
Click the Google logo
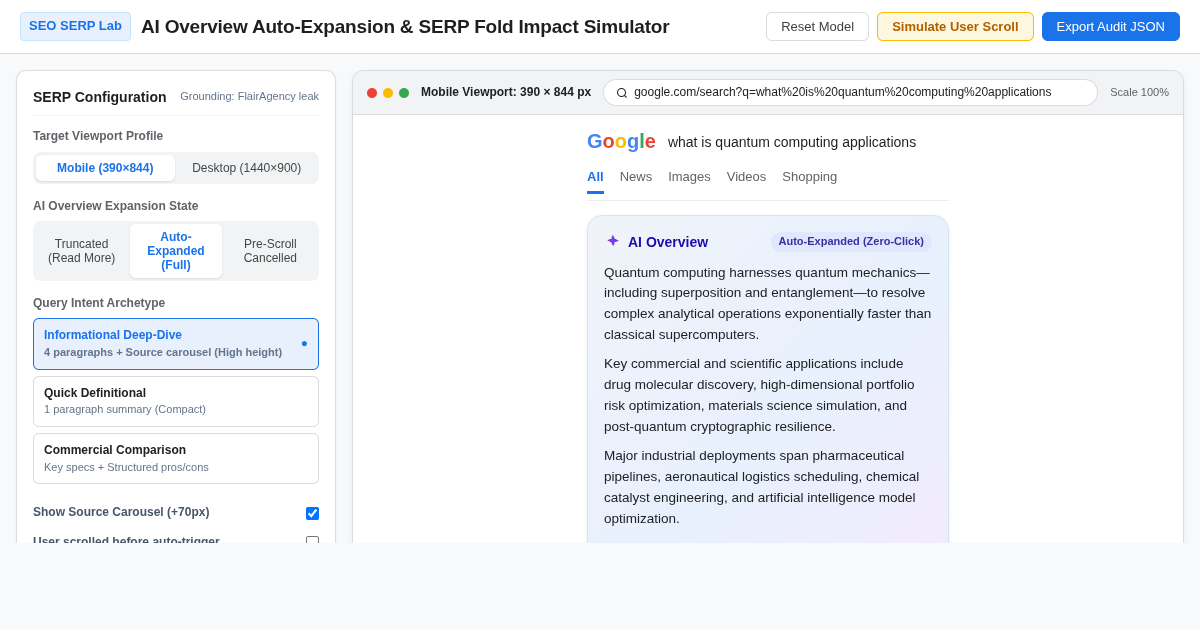click(621, 141)
